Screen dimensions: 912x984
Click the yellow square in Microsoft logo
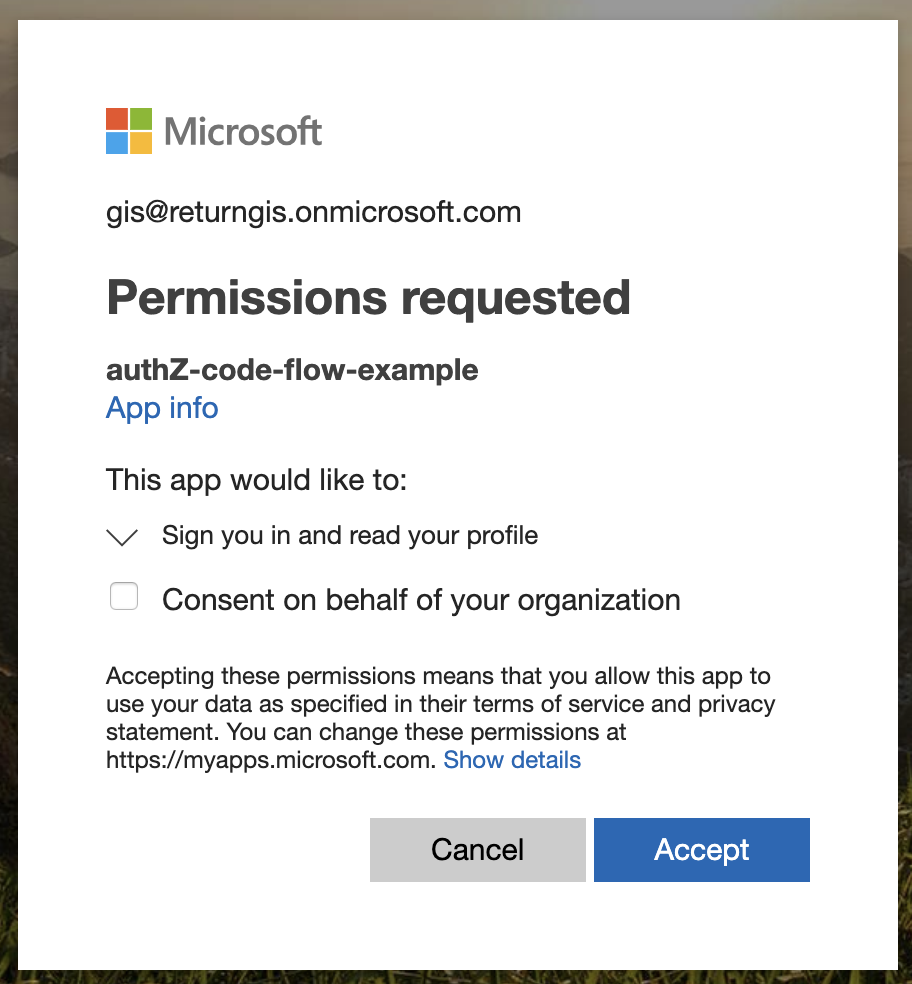coord(141,143)
